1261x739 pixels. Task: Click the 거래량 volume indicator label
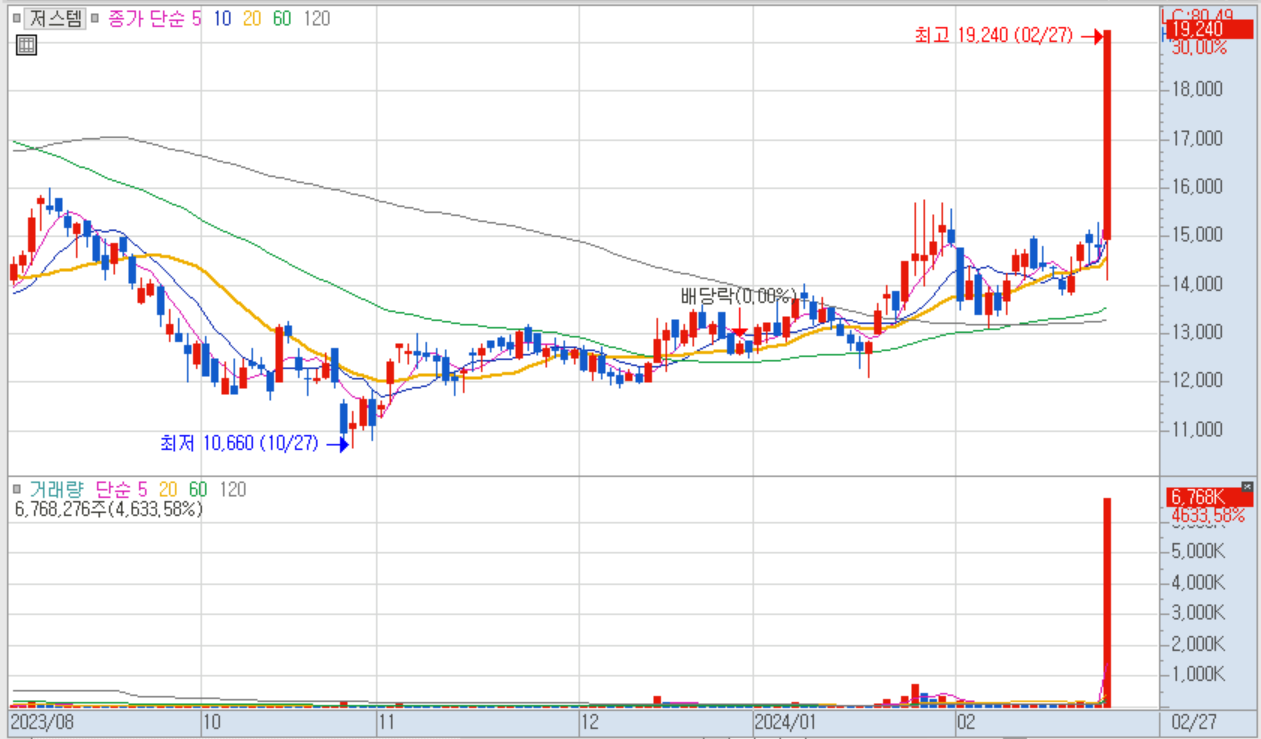coord(56,490)
